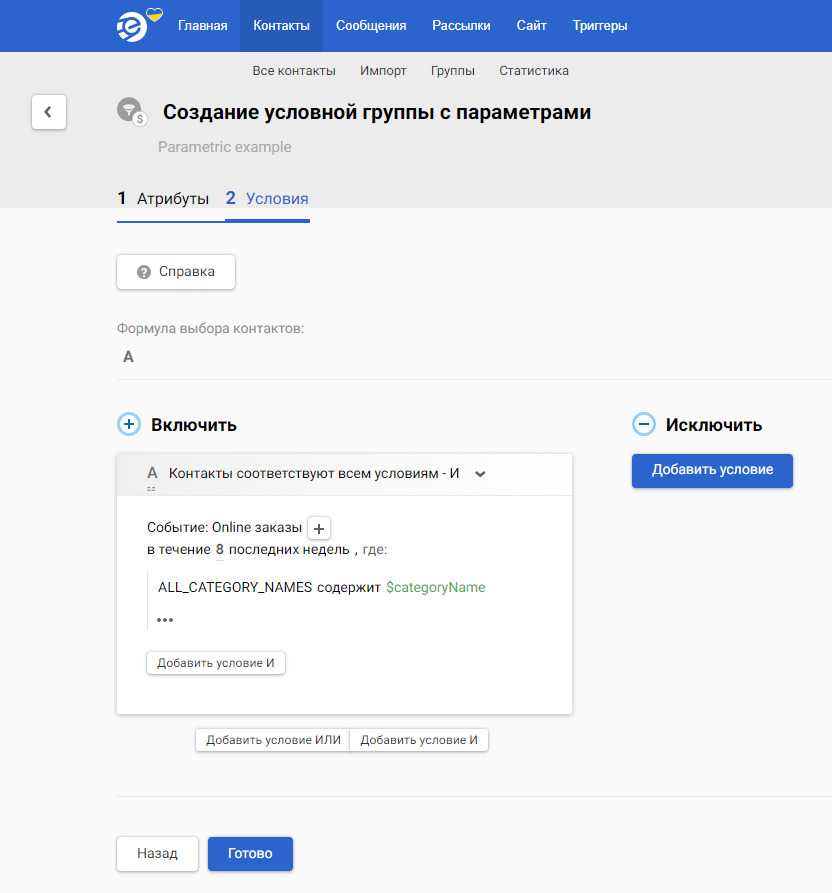Click the Добавить условие ИЛИ button

(x=273, y=740)
